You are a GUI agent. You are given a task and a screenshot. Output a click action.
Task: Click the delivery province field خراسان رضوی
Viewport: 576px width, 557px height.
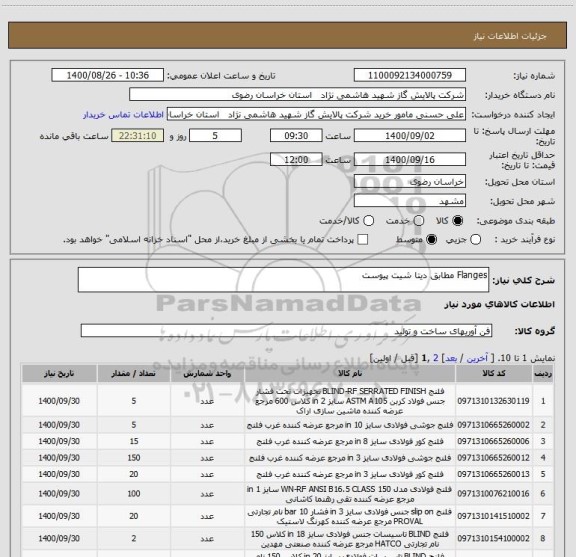(x=410, y=182)
